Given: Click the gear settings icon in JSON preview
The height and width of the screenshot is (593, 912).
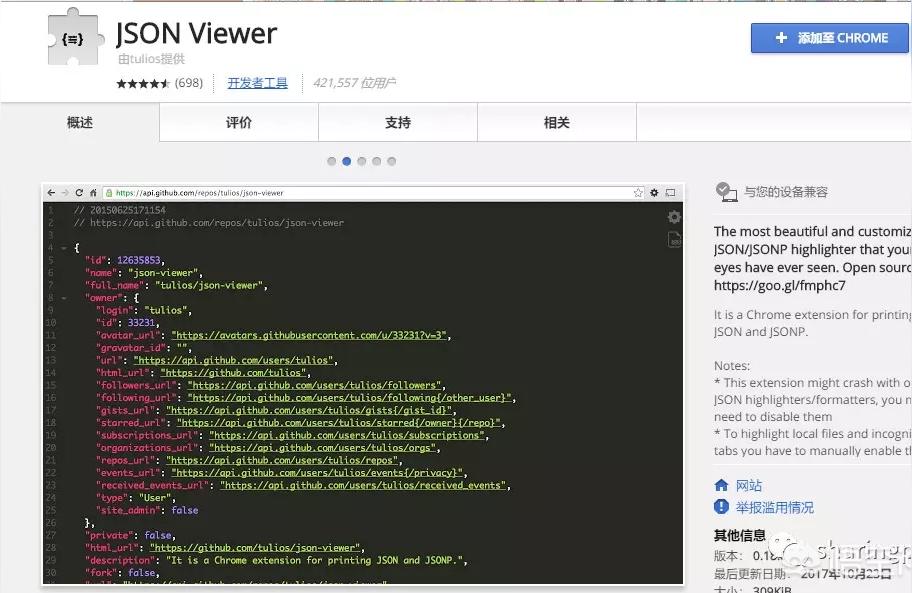Looking at the screenshot, I should point(674,217).
